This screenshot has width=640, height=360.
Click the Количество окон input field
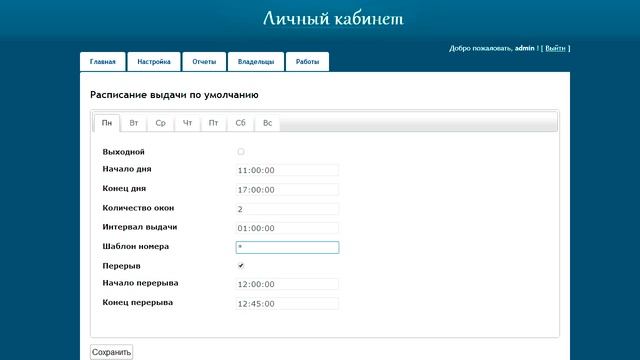point(287,209)
